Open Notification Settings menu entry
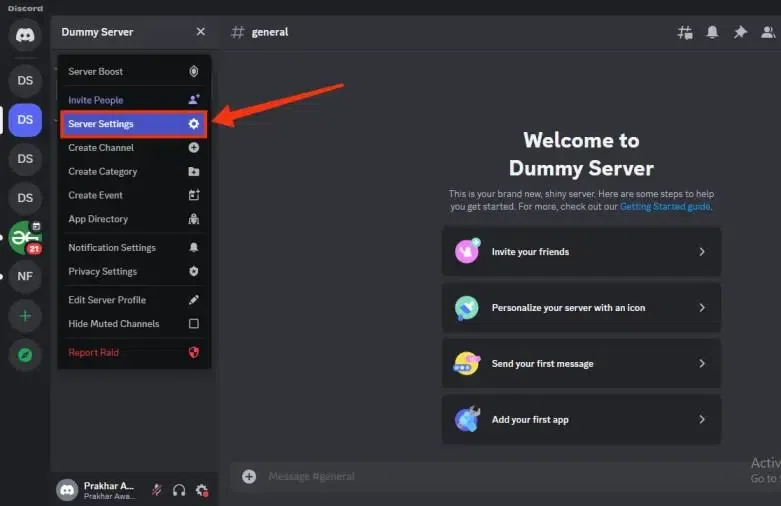 click(x=134, y=248)
